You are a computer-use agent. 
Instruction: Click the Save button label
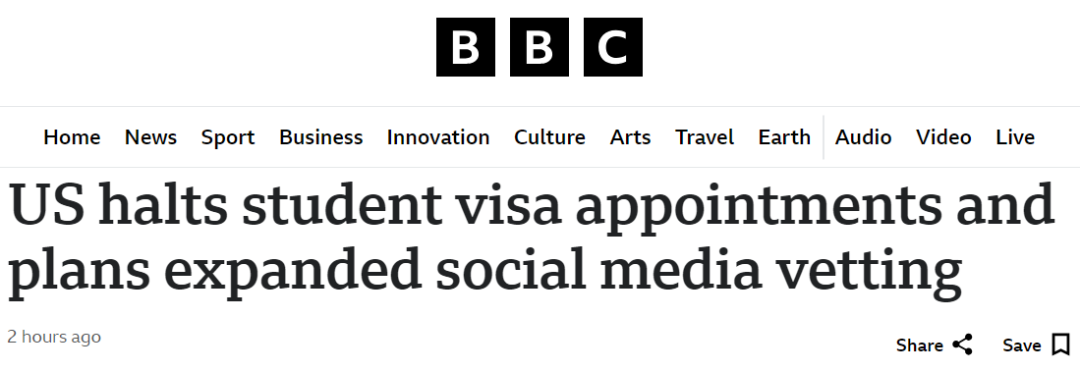tap(1021, 345)
